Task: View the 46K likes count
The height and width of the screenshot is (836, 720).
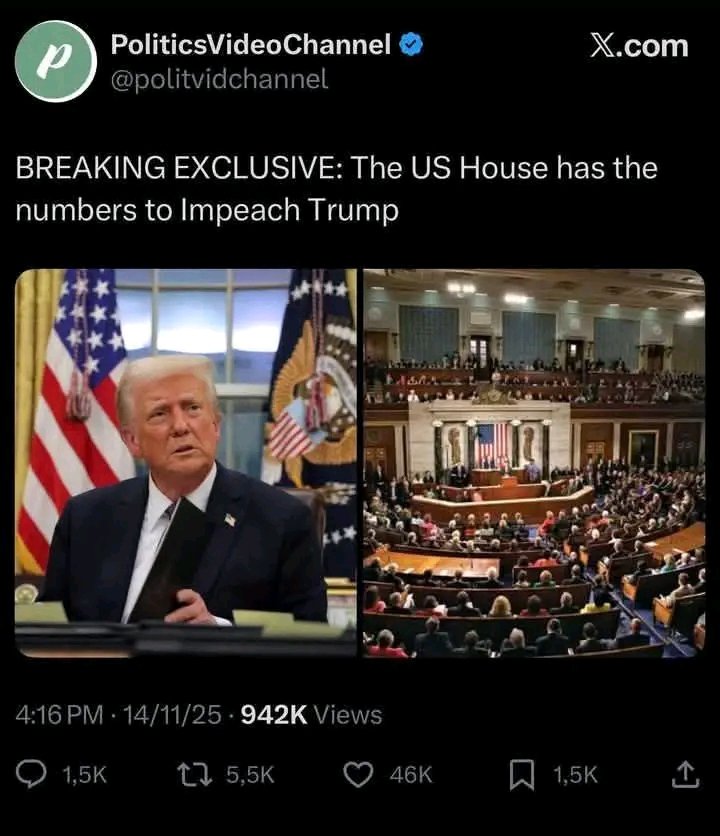Action: 411,775
